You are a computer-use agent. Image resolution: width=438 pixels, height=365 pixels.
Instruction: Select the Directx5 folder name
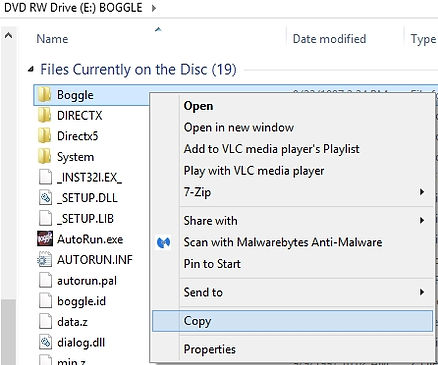pyautogui.click(x=77, y=136)
